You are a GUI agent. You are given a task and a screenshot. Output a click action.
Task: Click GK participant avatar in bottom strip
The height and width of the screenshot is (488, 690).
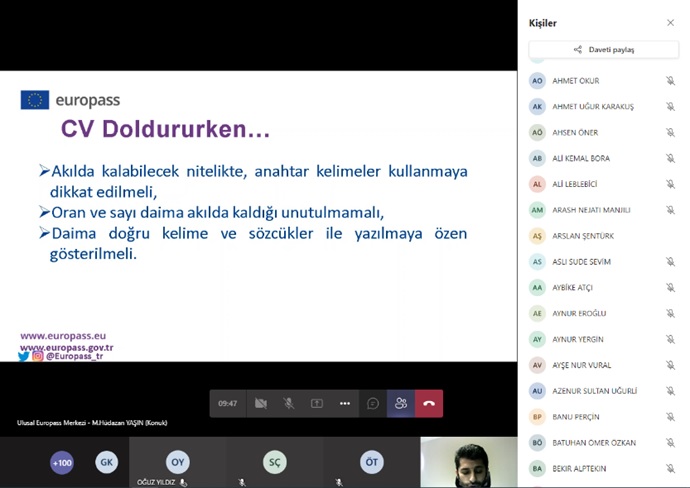pos(106,462)
